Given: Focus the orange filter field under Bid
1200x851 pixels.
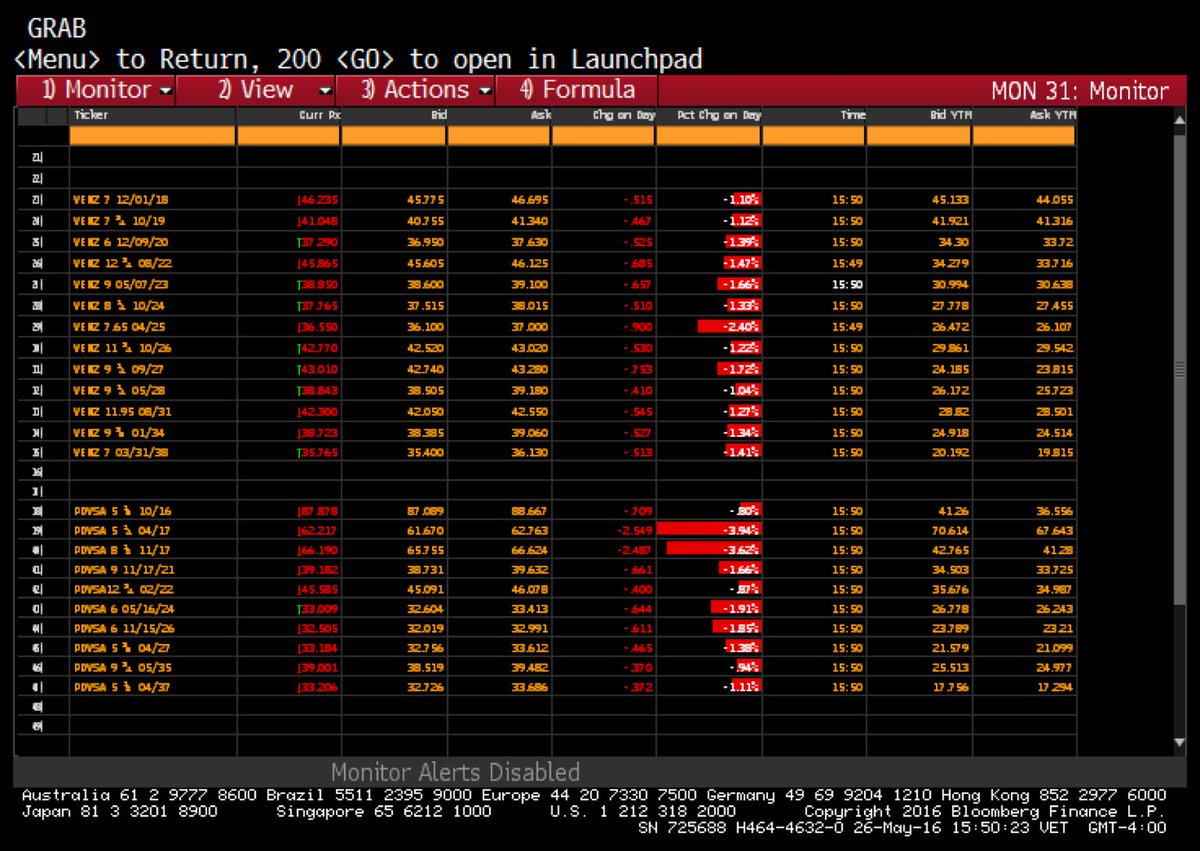Looking at the screenshot, I should point(394,136).
